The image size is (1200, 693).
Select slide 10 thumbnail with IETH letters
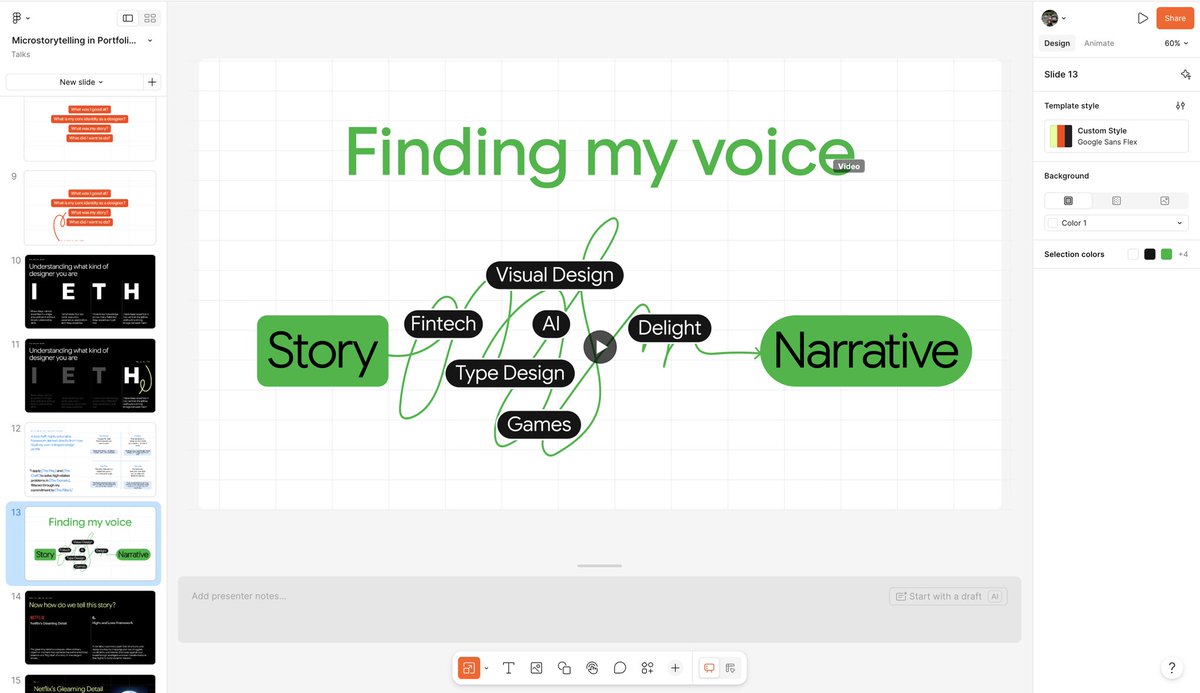pyautogui.click(x=90, y=291)
